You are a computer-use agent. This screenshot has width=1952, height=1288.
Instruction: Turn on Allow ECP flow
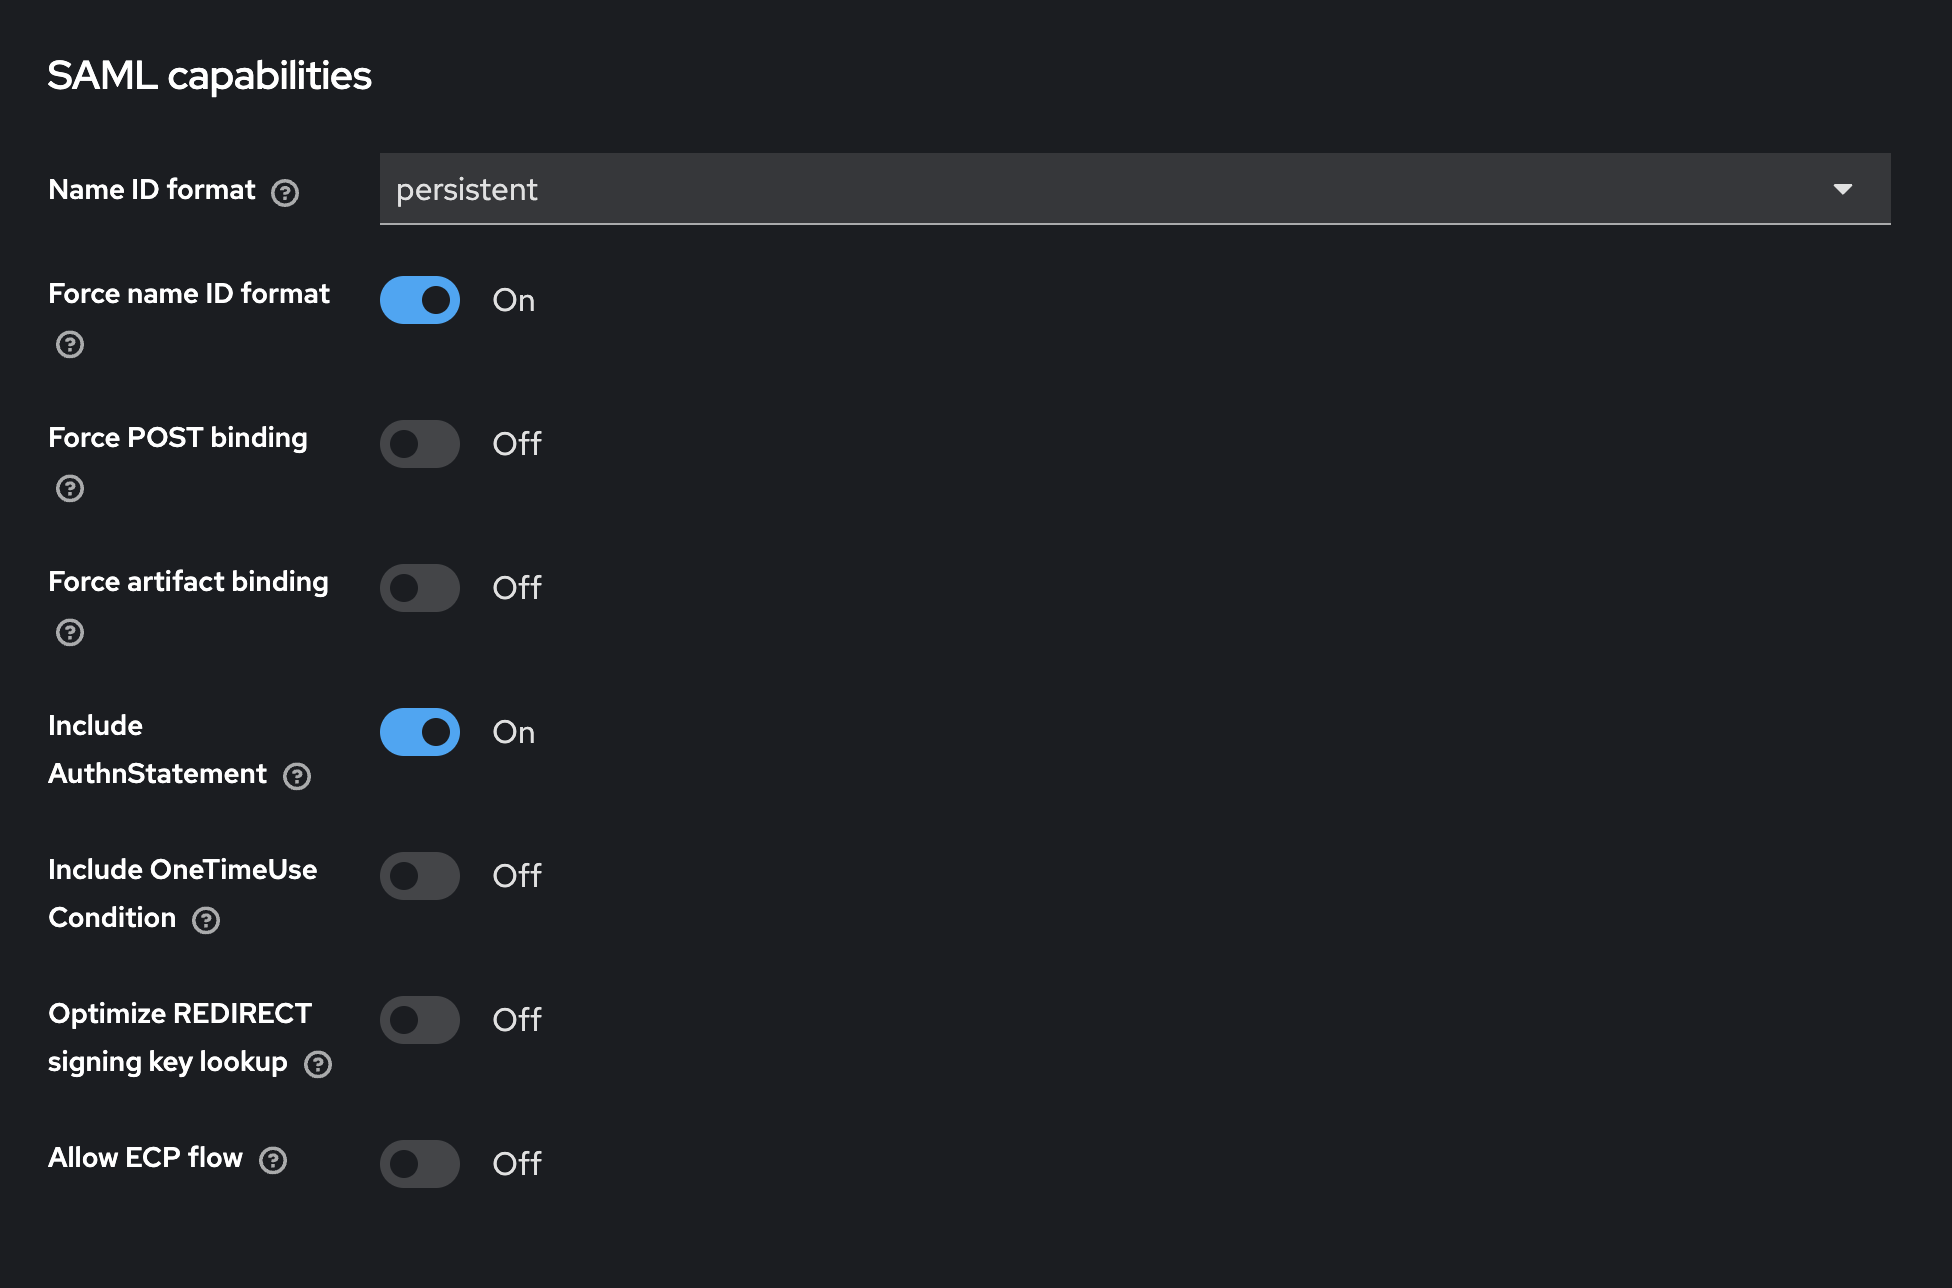pyautogui.click(x=419, y=1163)
